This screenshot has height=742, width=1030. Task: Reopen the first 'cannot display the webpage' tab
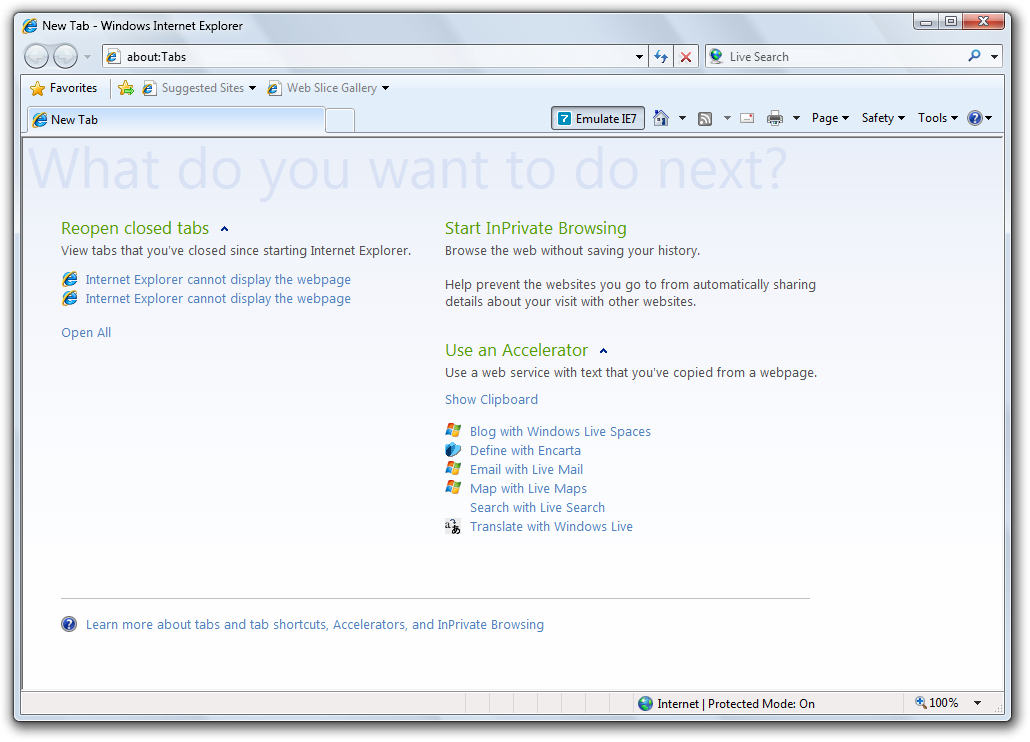pos(217,280)
